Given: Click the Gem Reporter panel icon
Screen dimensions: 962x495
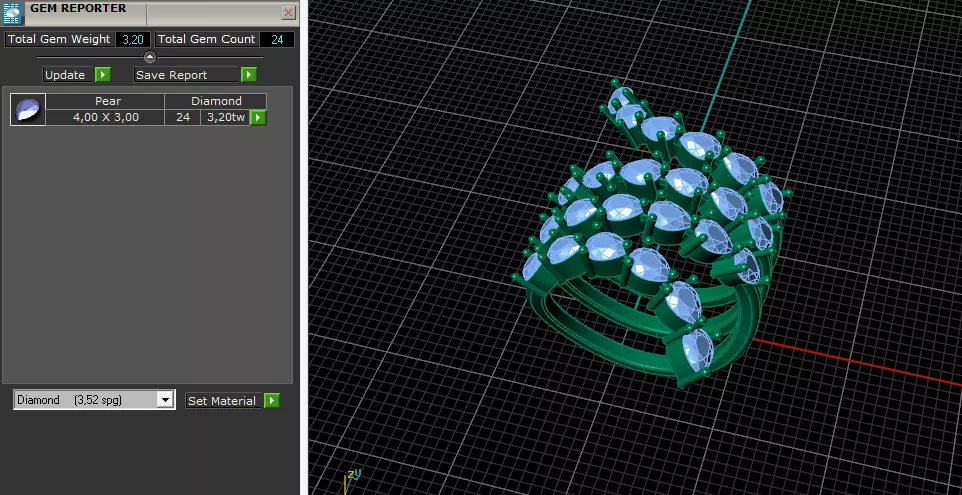Looking at the screenshot, I should click(x=12, y=13).
